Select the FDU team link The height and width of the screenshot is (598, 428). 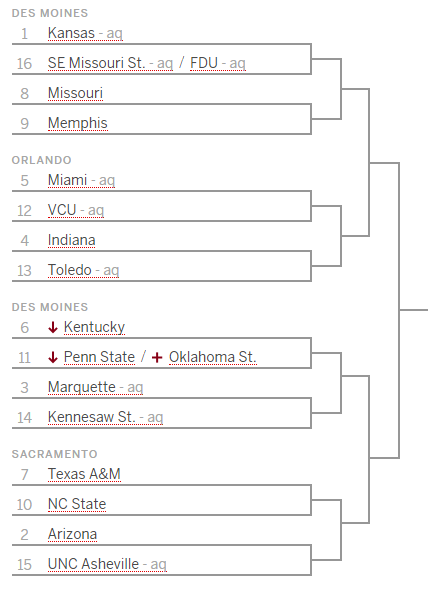coord(204,63)
